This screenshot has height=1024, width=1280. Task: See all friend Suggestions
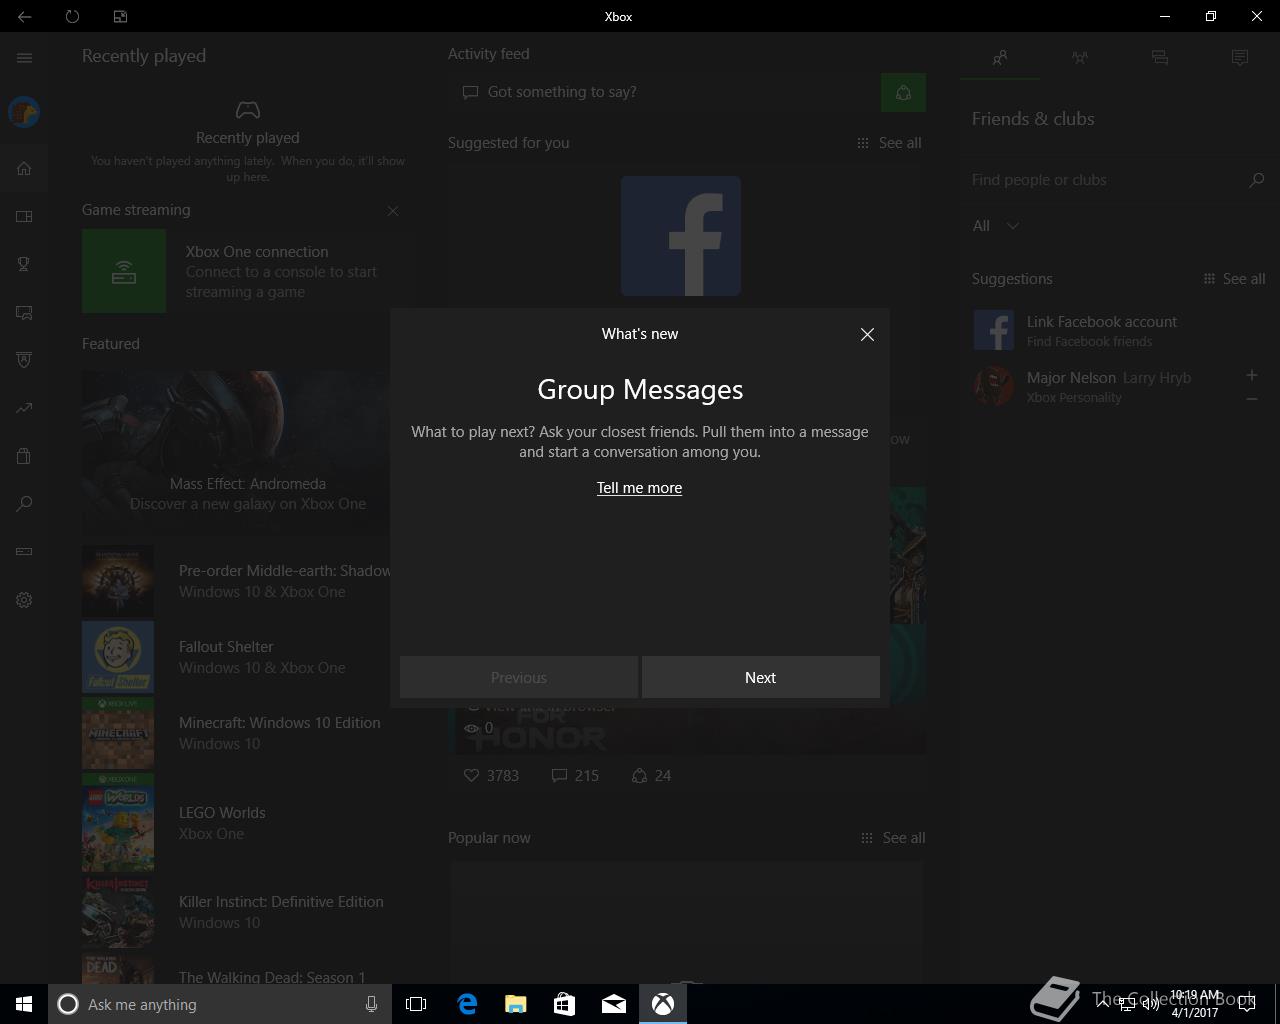[1234, 279]
